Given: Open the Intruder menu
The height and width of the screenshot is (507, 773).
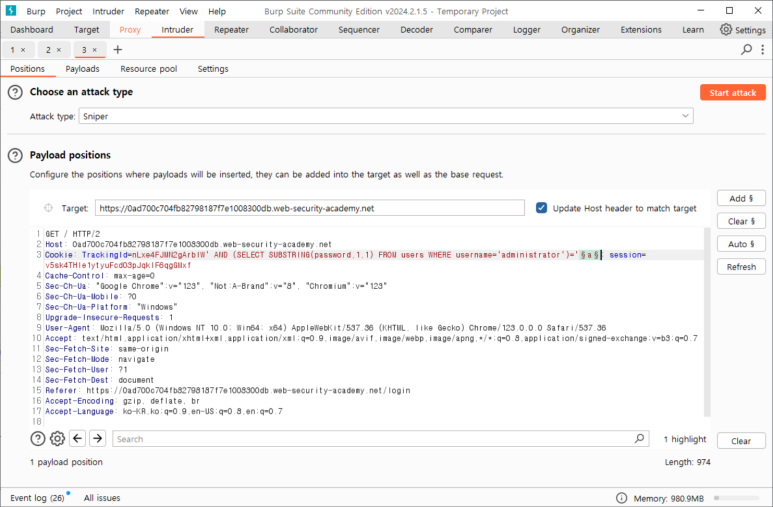Looking at the screenshot, I should [108, 11].
